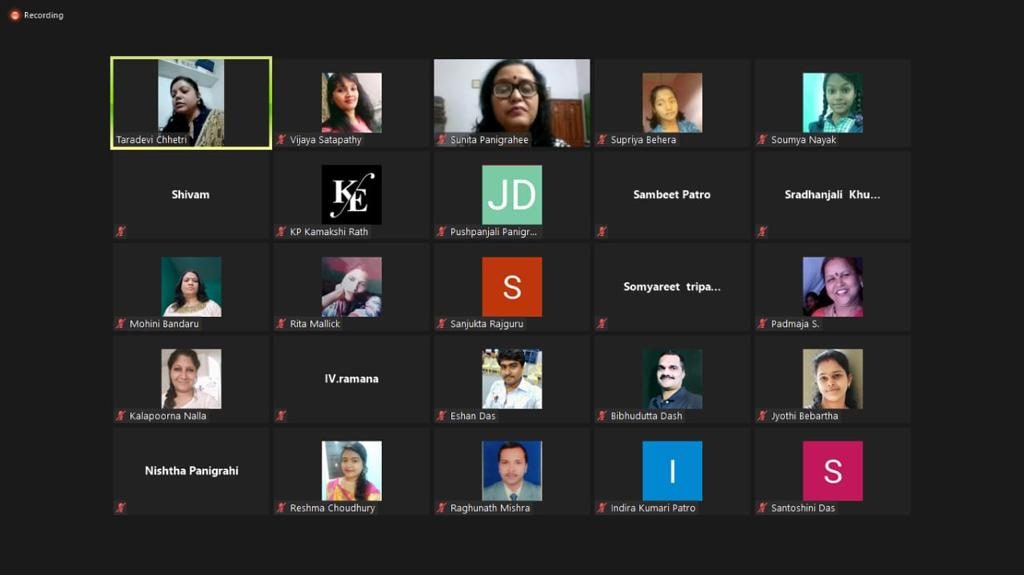Select the IV.ramana participant tile
1024x575 pixels.
[x=351, y=379]
